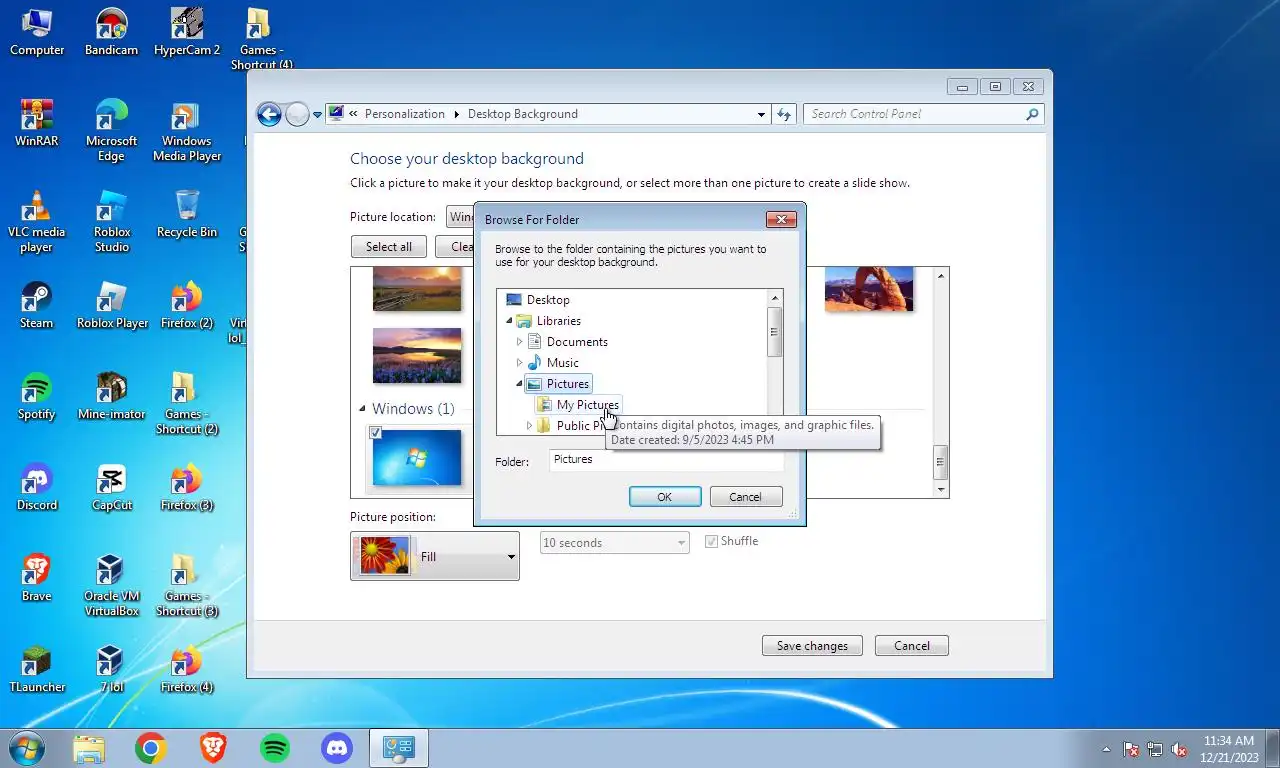Collapse the Windows (1) group
This screenshot has height=768, width=1280.
pyautogui.click(x=362, y=409)
